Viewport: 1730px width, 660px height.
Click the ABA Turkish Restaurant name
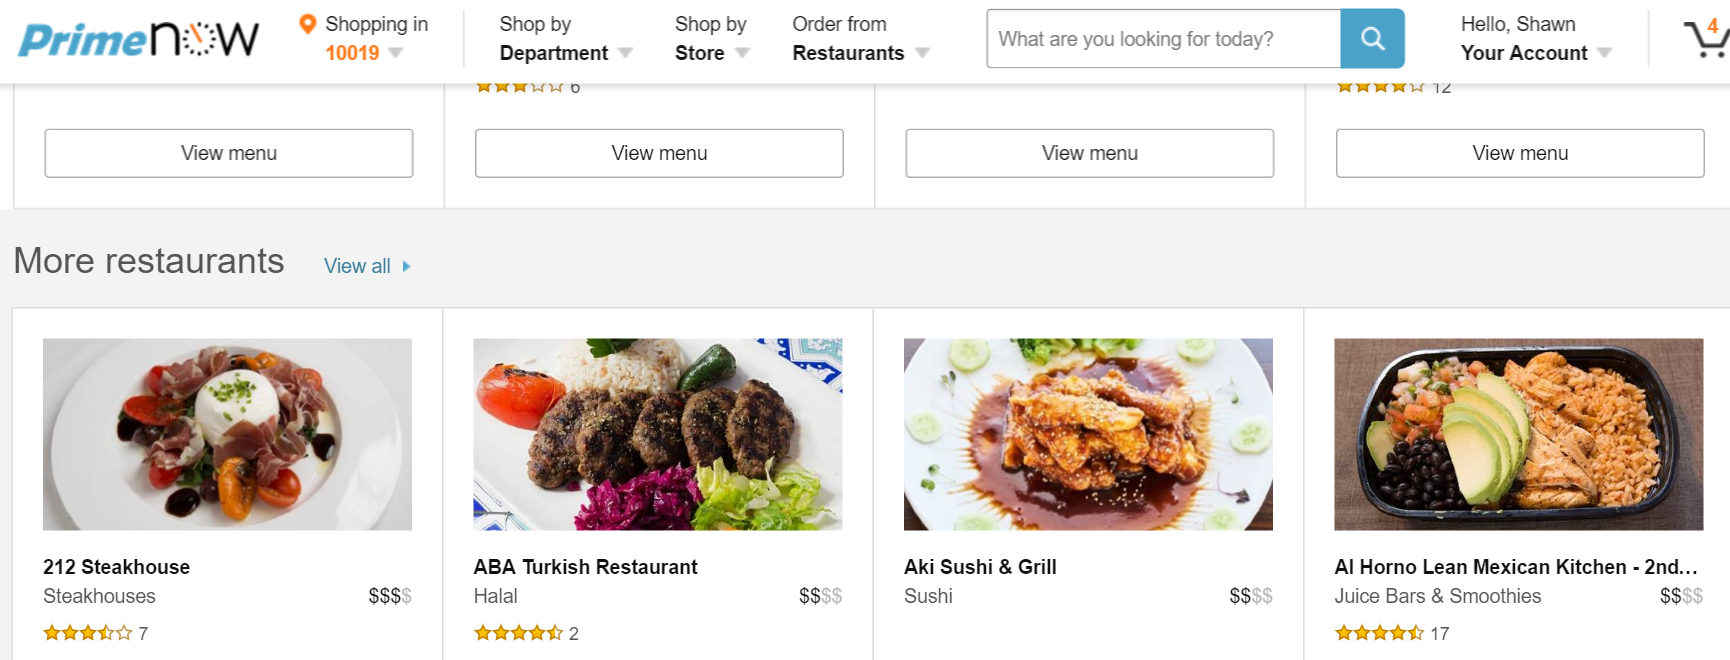click(x=585, y=566)
